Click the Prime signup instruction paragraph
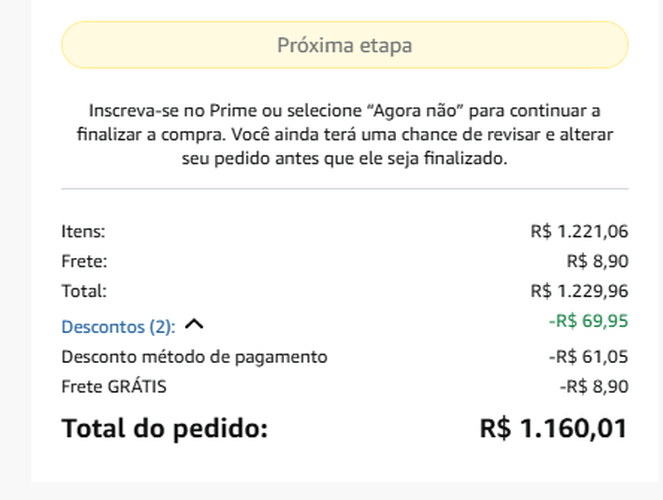Image resolution: width=663 pixels, height=500 pixels. pos(344,135)
